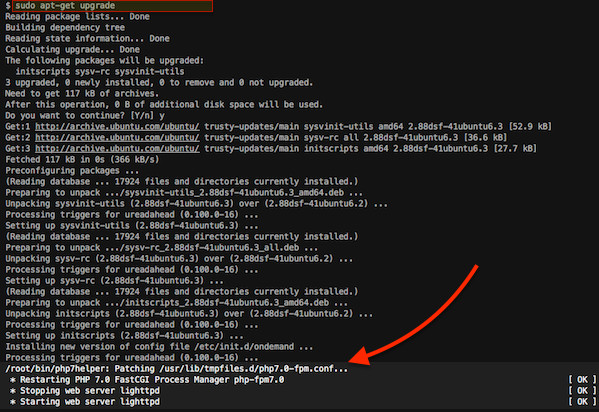Click the Fetched 117 kB line
599x412 pixels.
[82, 159]
